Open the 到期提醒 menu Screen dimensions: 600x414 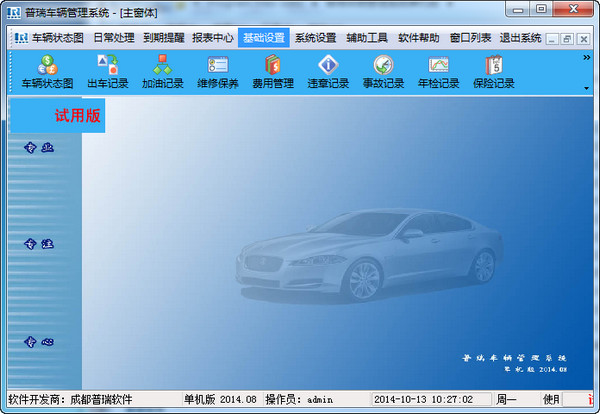[x=164, y=38]
